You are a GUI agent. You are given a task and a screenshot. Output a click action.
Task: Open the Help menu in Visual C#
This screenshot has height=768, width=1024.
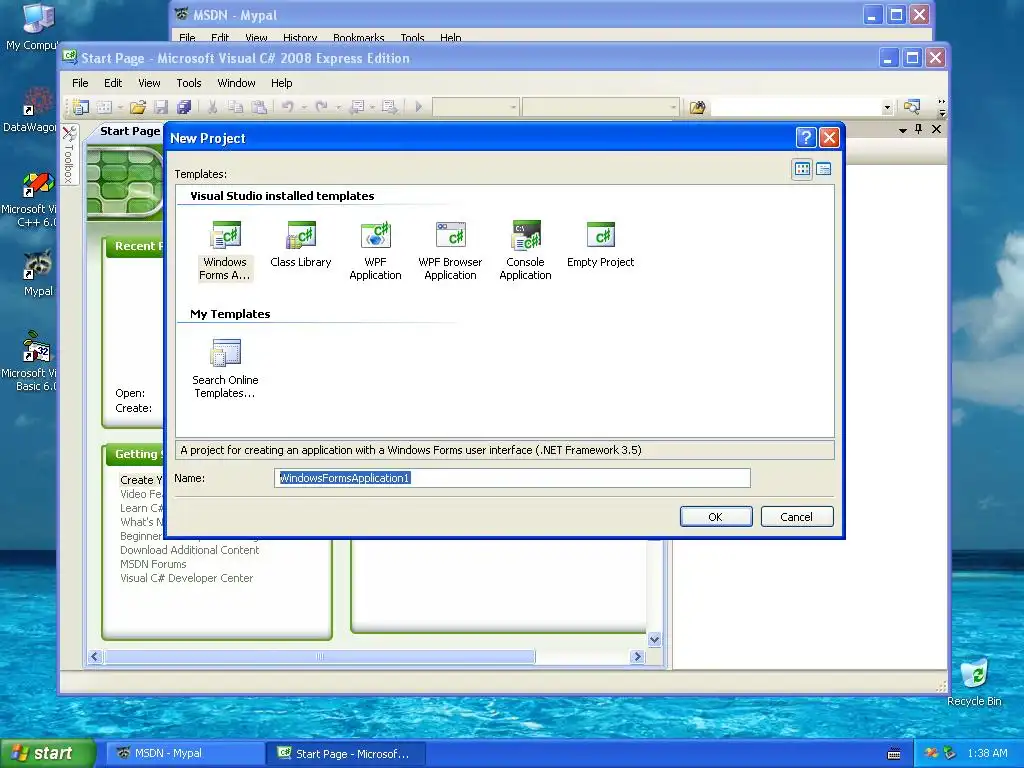[x=281, y=83]
